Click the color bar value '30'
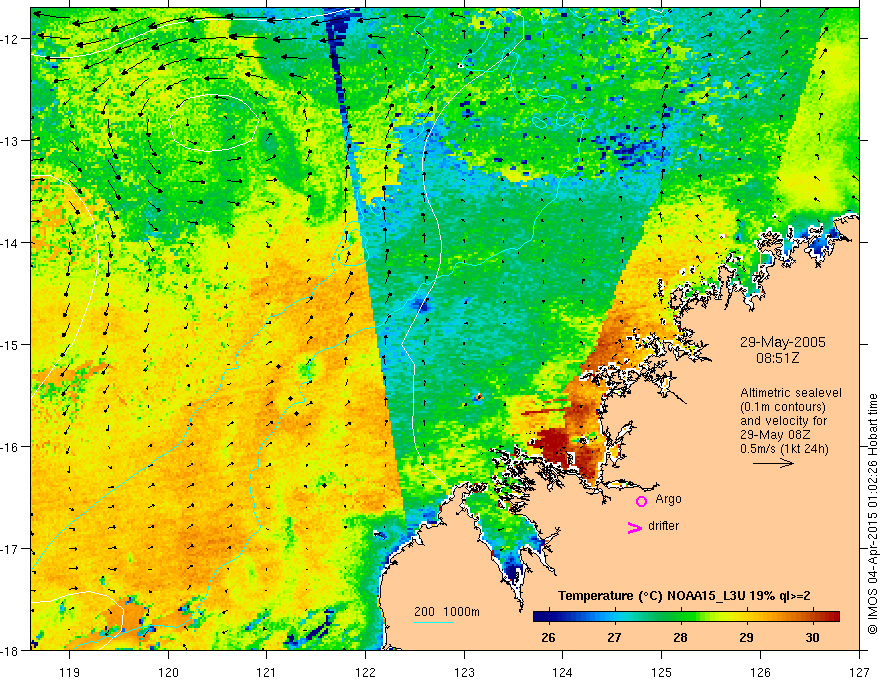Viewport: 880px width, 680px height. tap(812, 638)
